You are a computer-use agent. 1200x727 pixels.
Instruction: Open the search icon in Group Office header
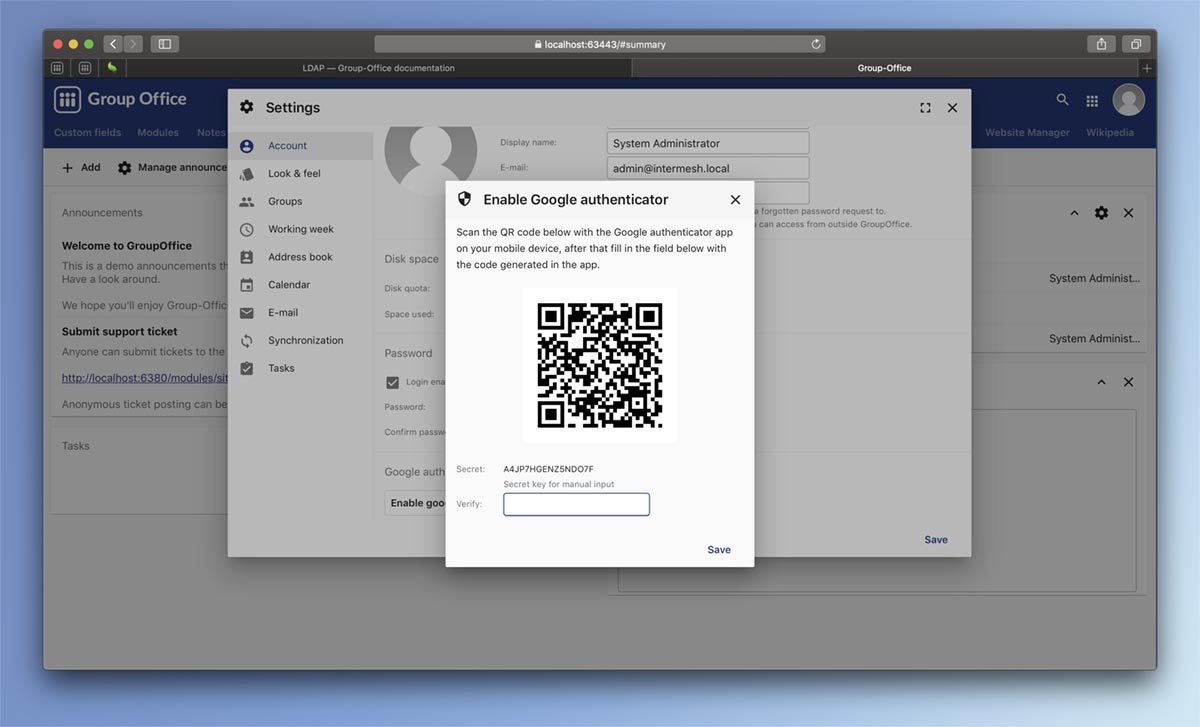click(x=1063, y=100)
